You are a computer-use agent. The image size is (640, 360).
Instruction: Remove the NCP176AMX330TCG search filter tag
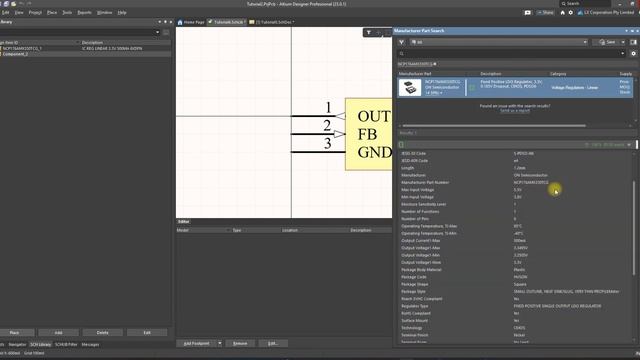click(435, 64)
